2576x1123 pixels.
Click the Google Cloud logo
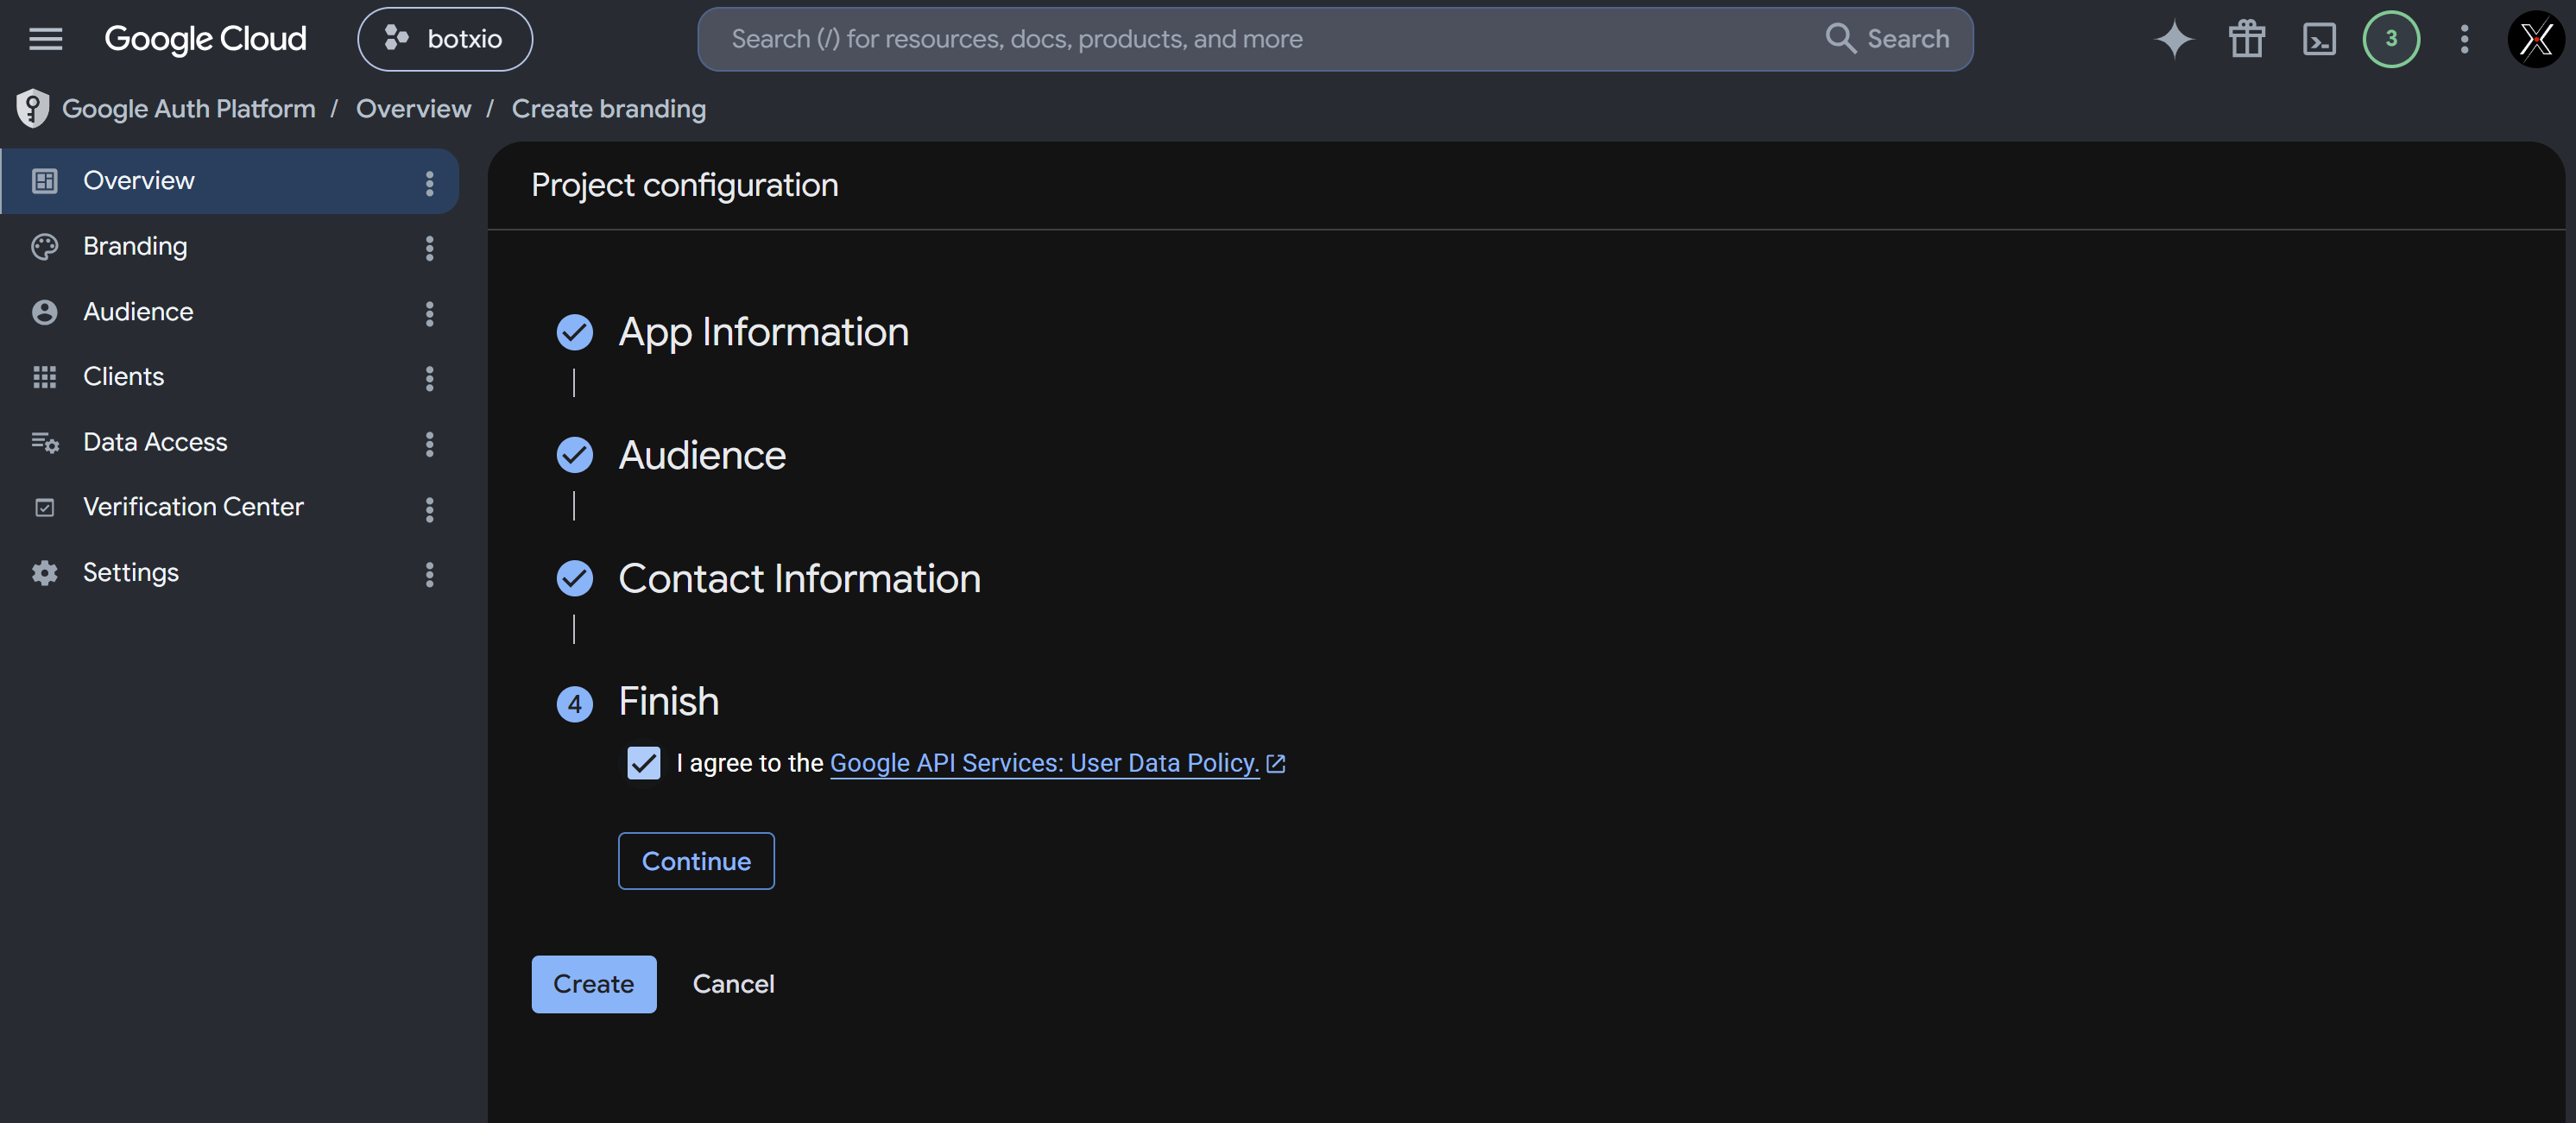205,39
